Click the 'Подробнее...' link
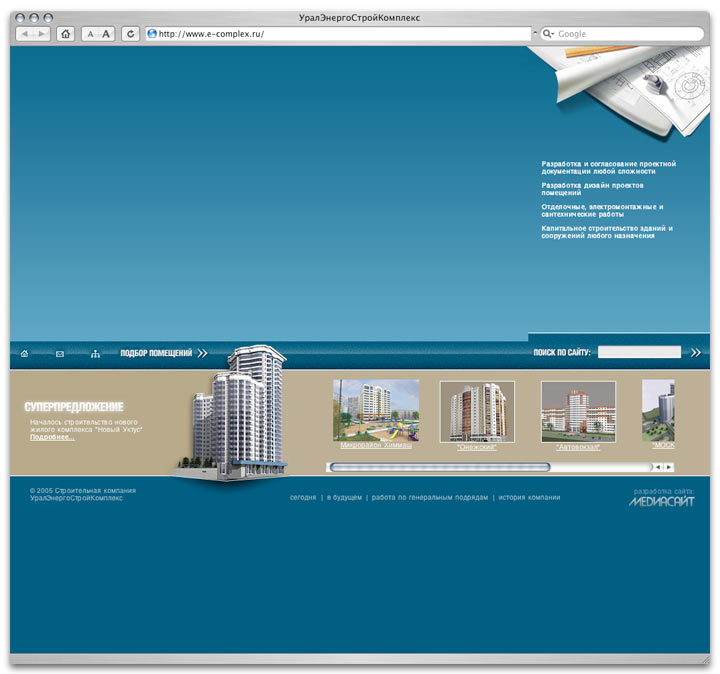Screen dimensions: 720x674 [x=52, y=437]
